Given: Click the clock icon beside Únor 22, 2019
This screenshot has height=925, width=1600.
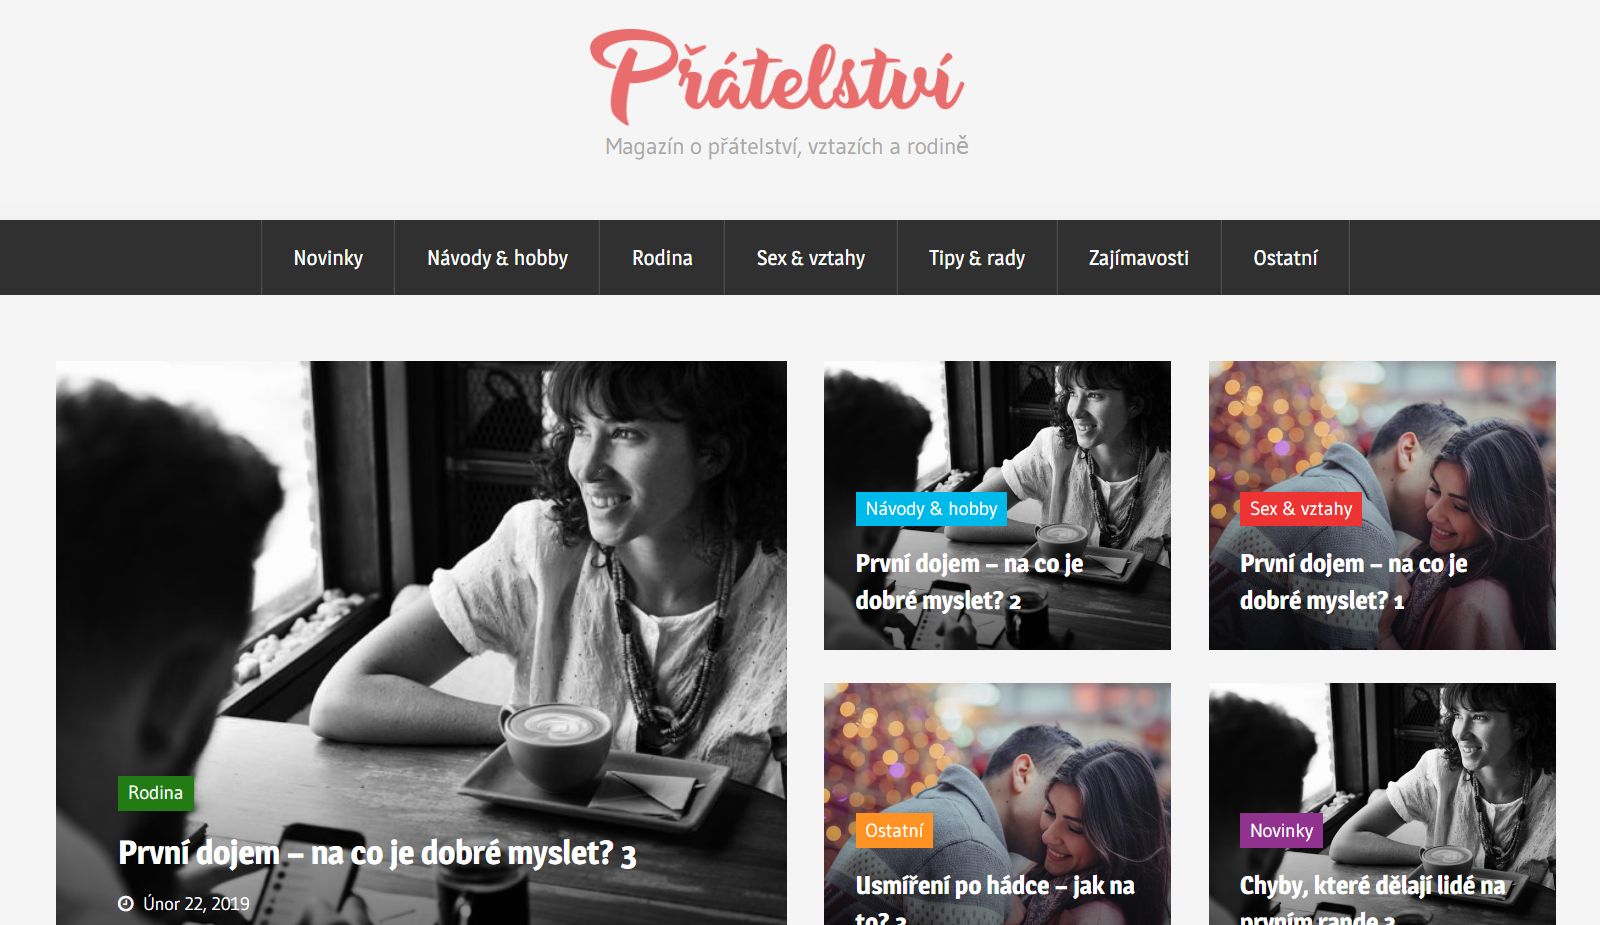Looking at the screenshot, I should click(x=126, y=904).
